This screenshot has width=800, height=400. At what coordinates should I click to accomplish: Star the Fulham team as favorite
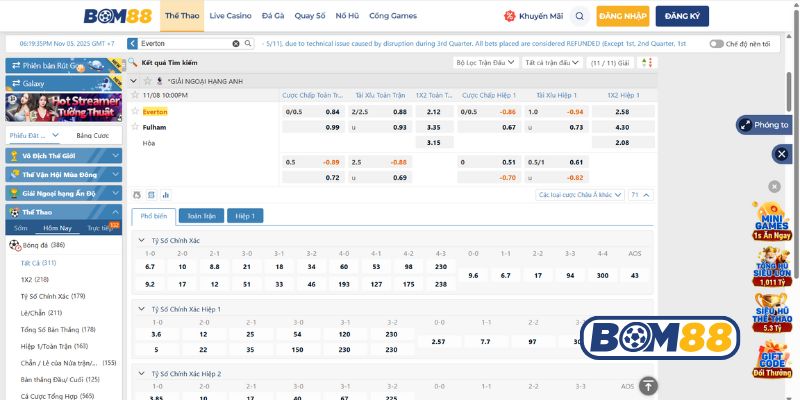[136, 127]
